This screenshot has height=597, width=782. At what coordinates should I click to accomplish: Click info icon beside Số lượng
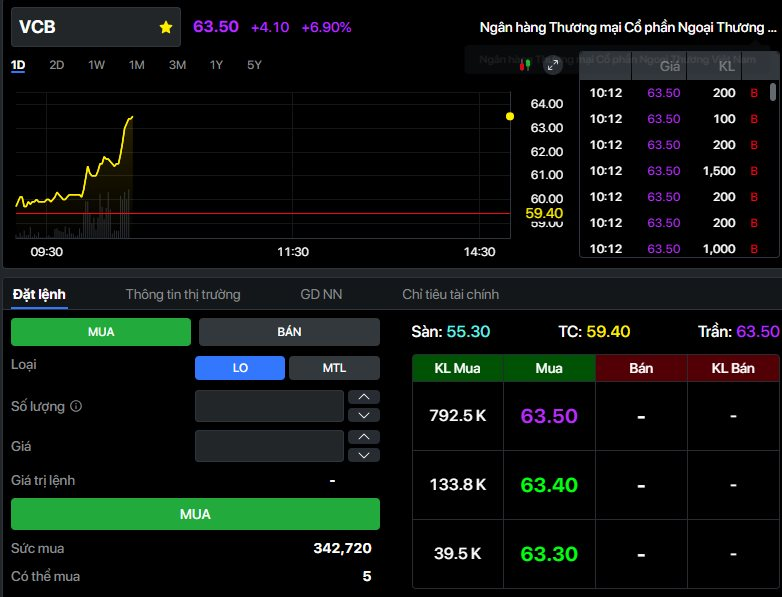coord(76,407)
